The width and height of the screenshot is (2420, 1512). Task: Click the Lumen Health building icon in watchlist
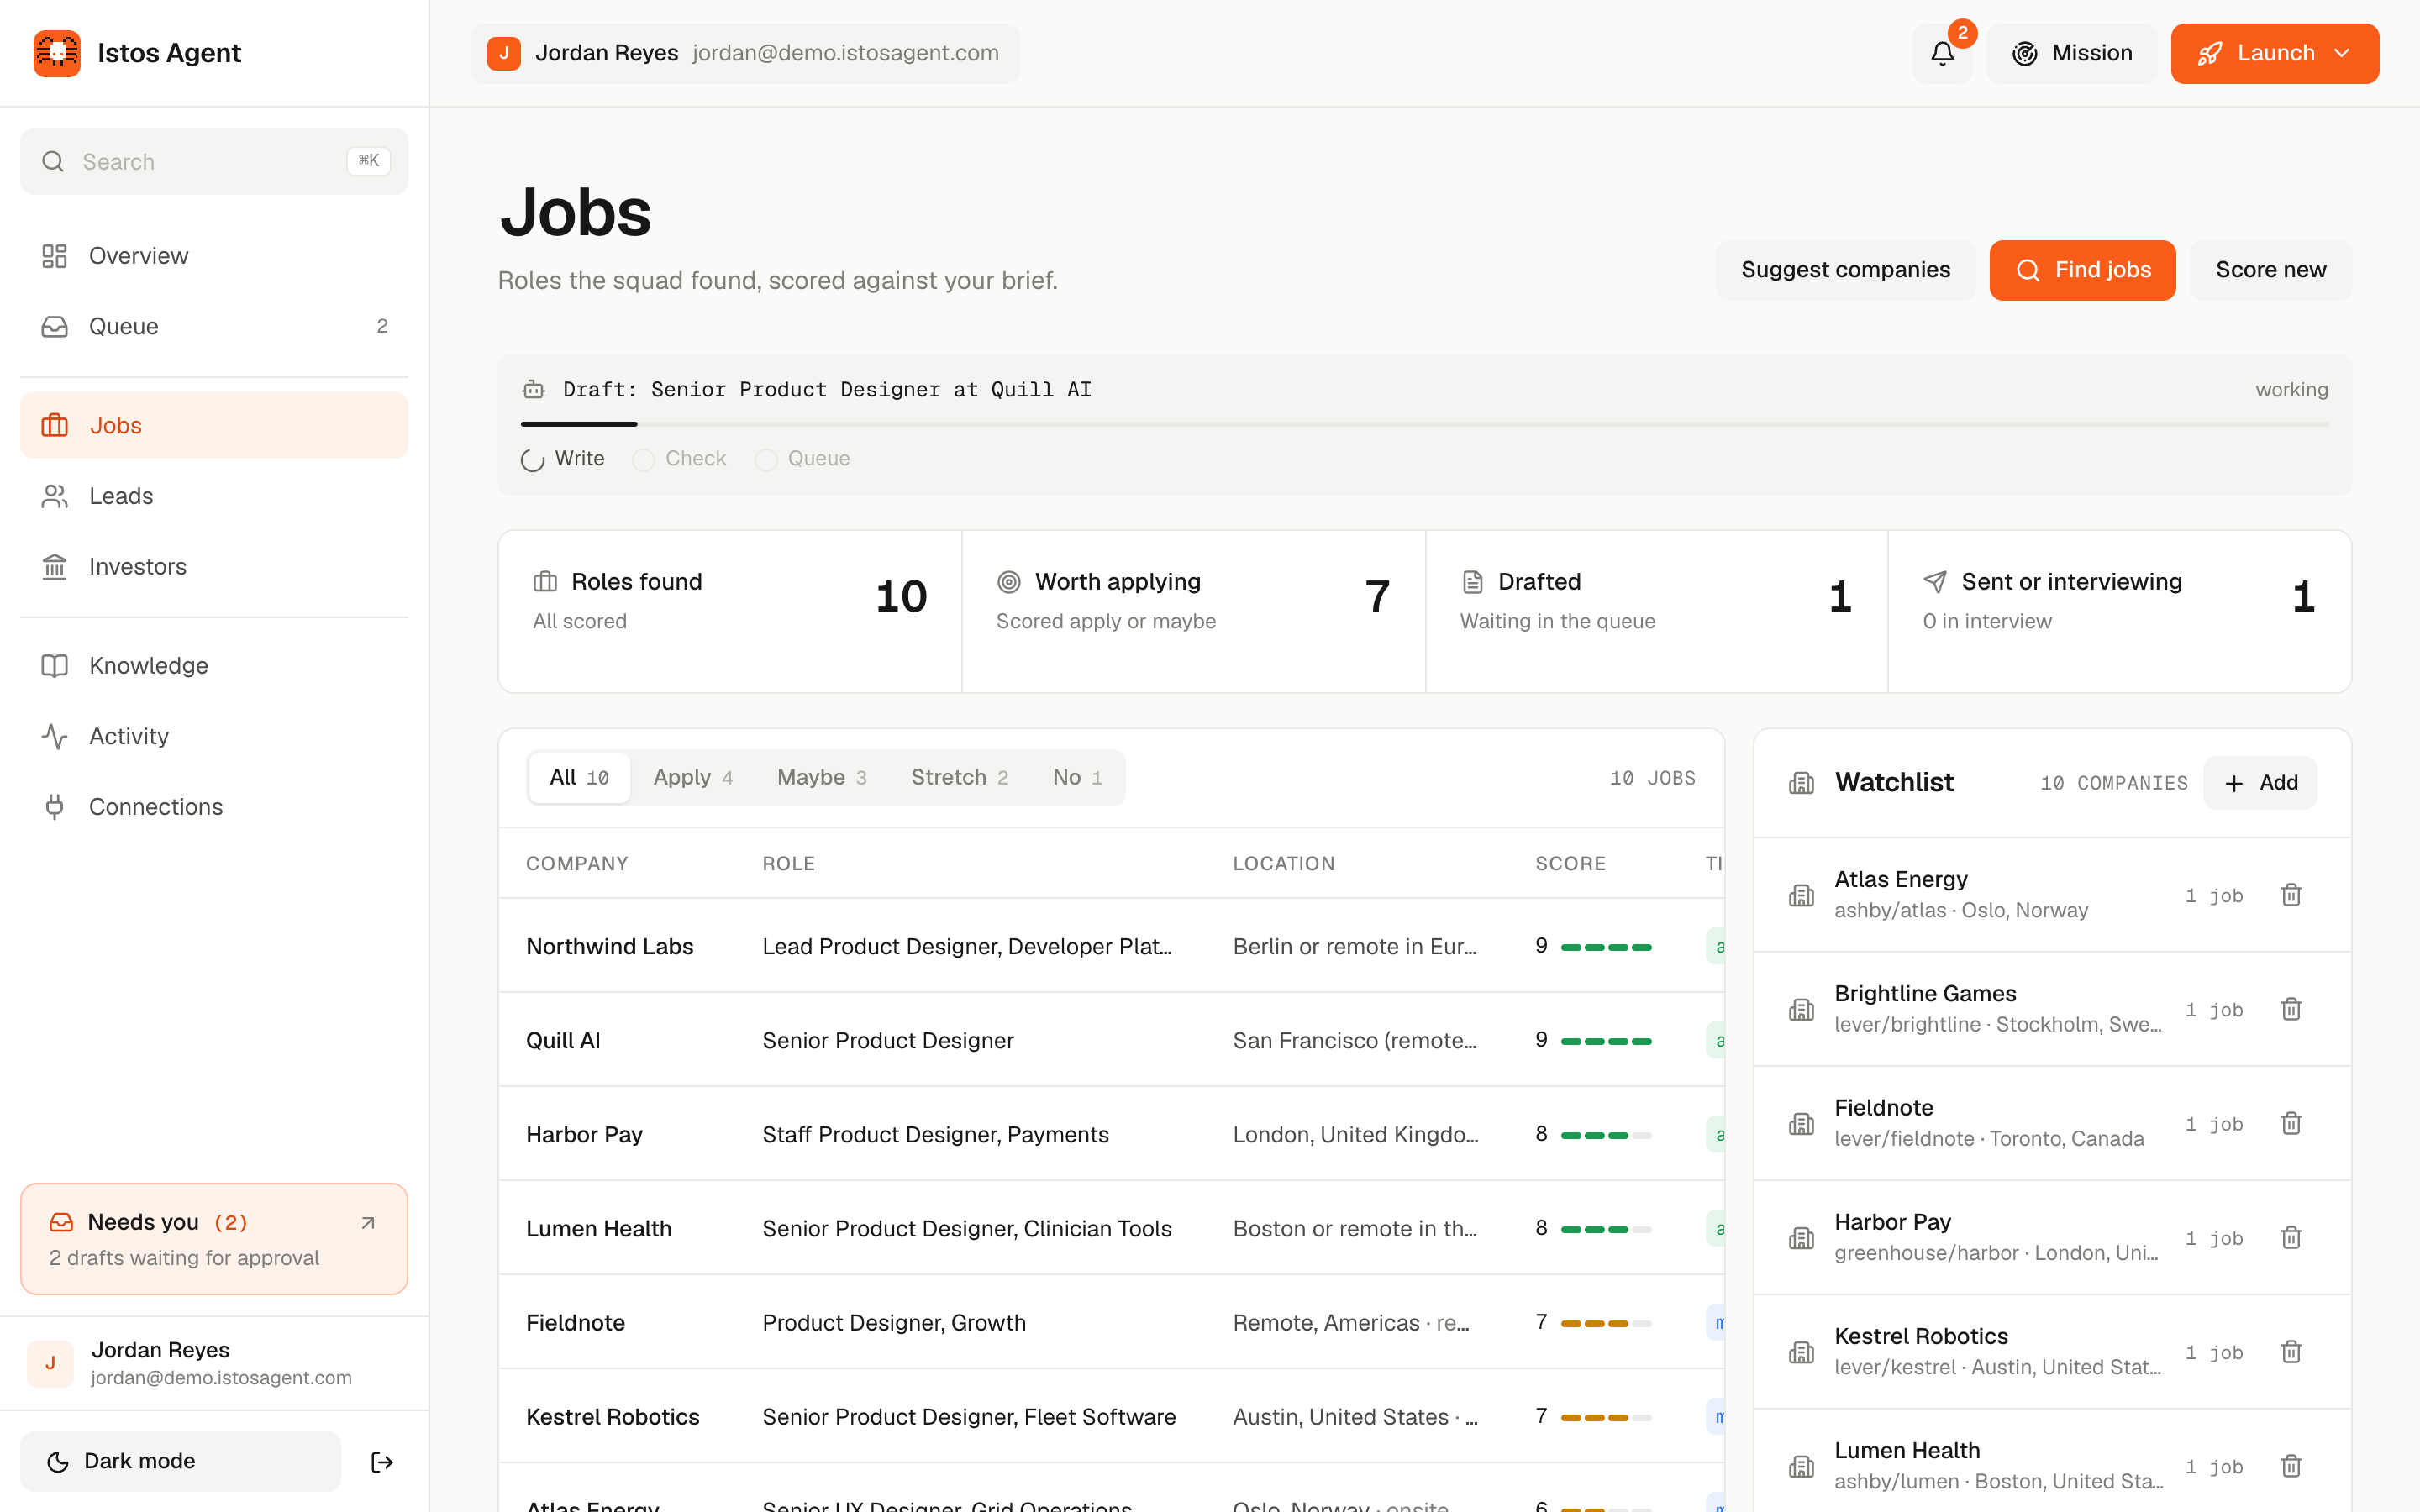point(1801,1466)
